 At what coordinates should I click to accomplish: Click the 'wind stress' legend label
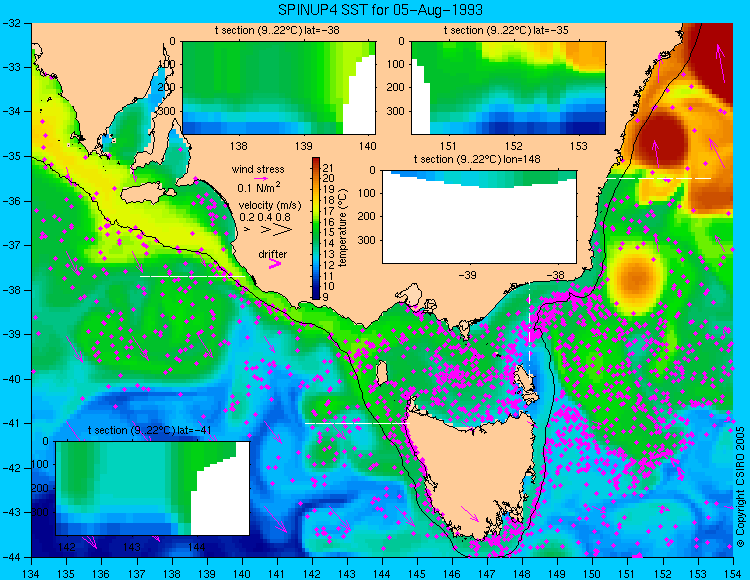click(258, 169)
